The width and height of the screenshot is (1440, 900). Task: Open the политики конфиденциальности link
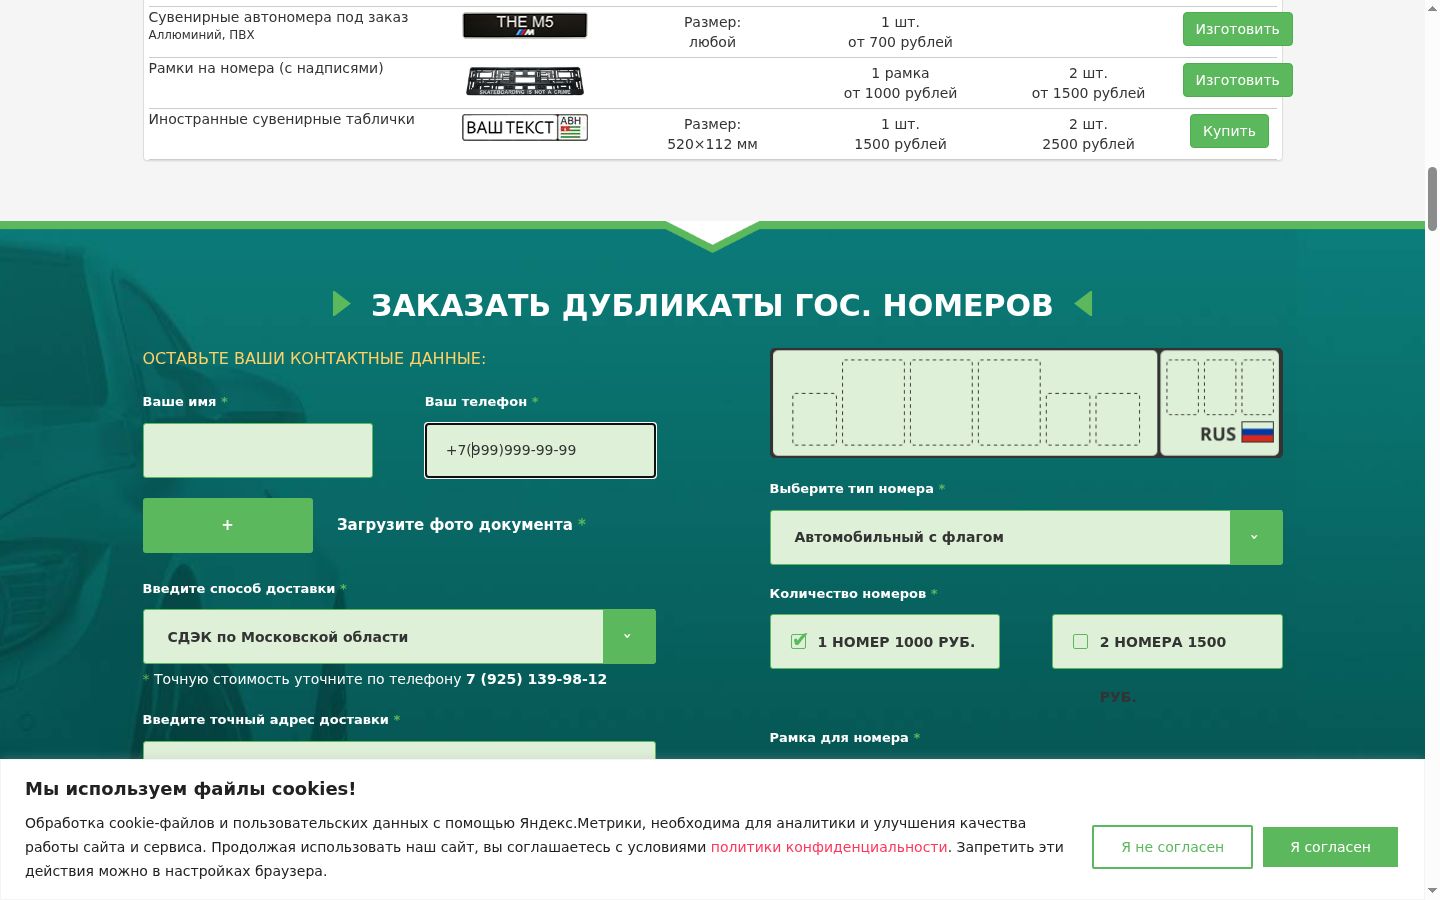point(829,847)
